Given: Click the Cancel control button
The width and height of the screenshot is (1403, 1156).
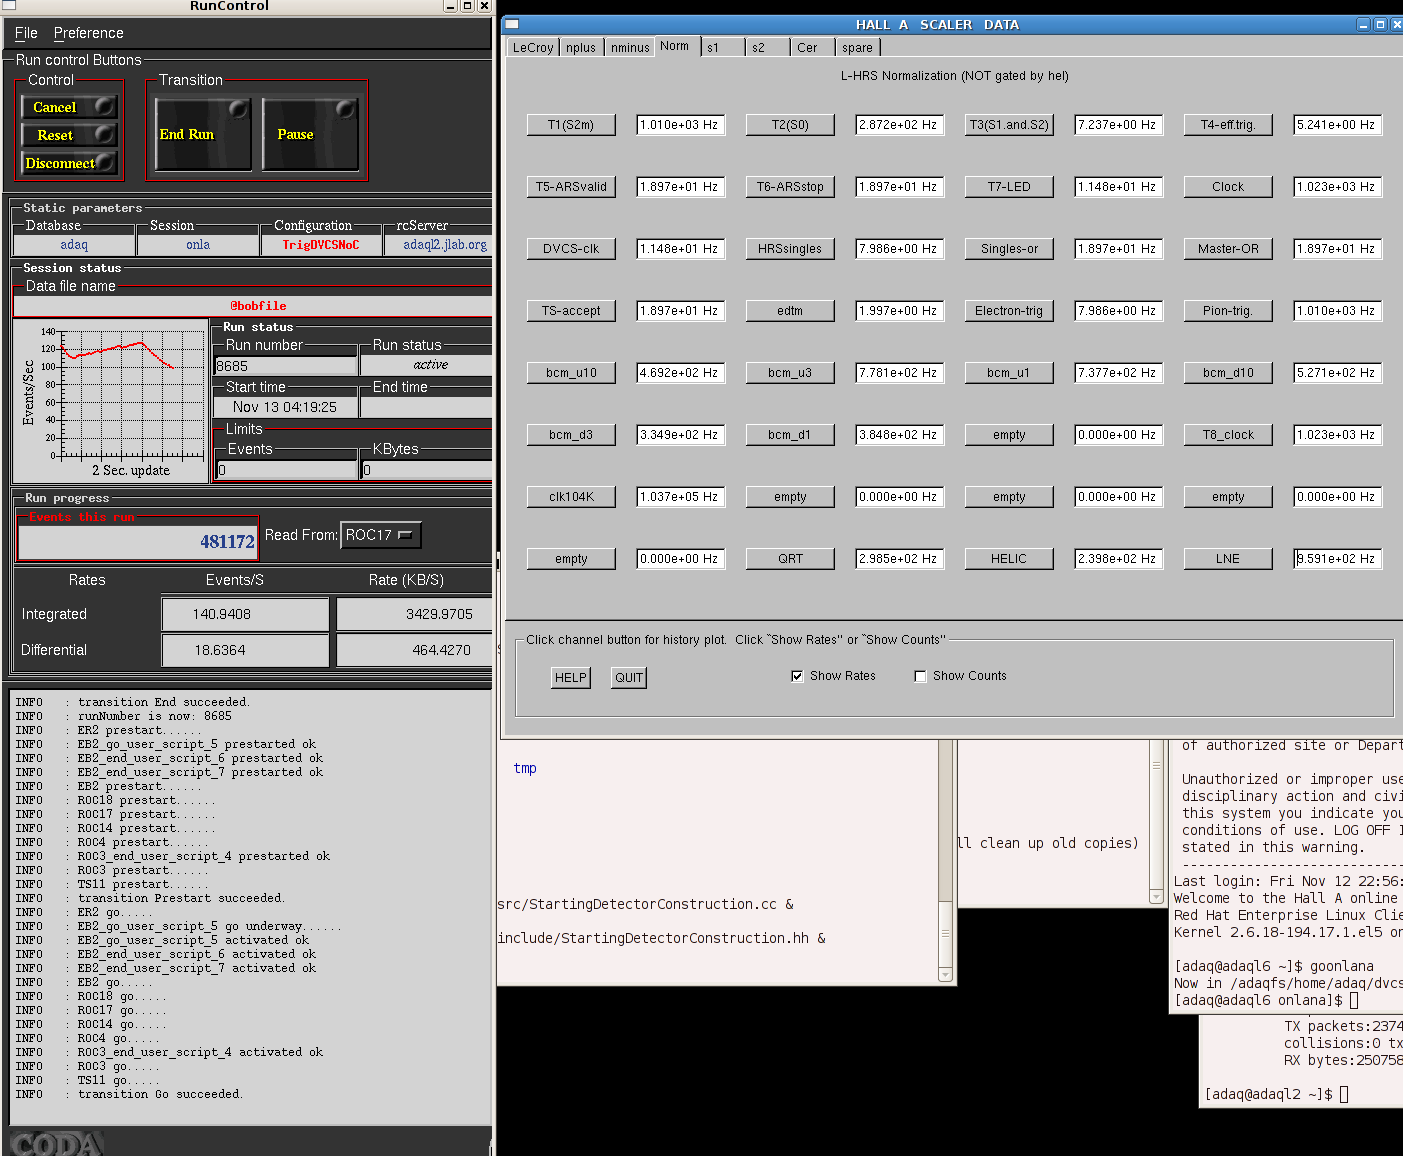Looking at the screenshot, I should point(68,107).
